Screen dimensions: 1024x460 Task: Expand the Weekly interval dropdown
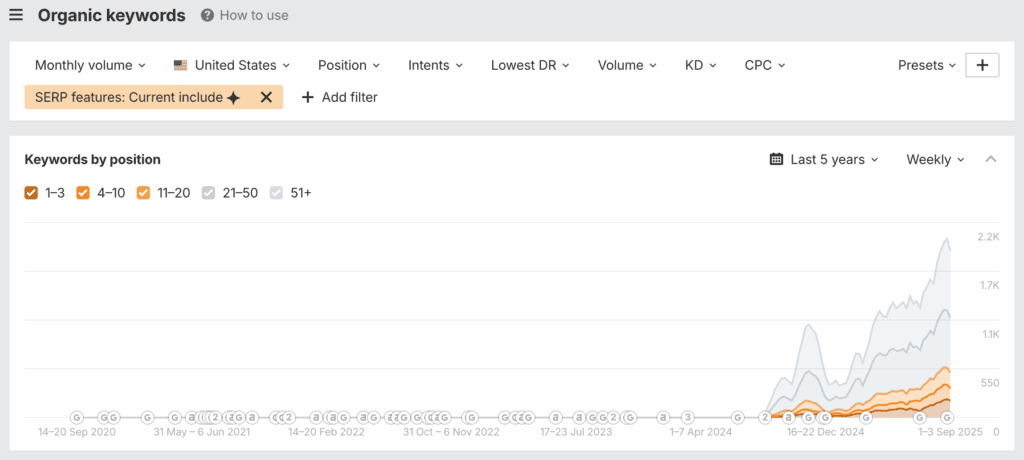tap(935, 160)
